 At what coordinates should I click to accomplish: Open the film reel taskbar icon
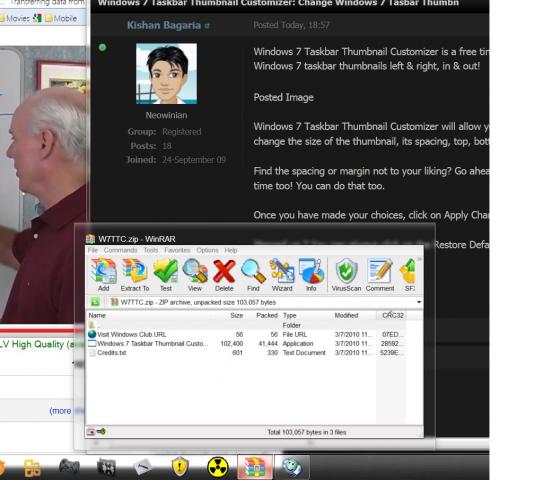click(x=106, y=467)
